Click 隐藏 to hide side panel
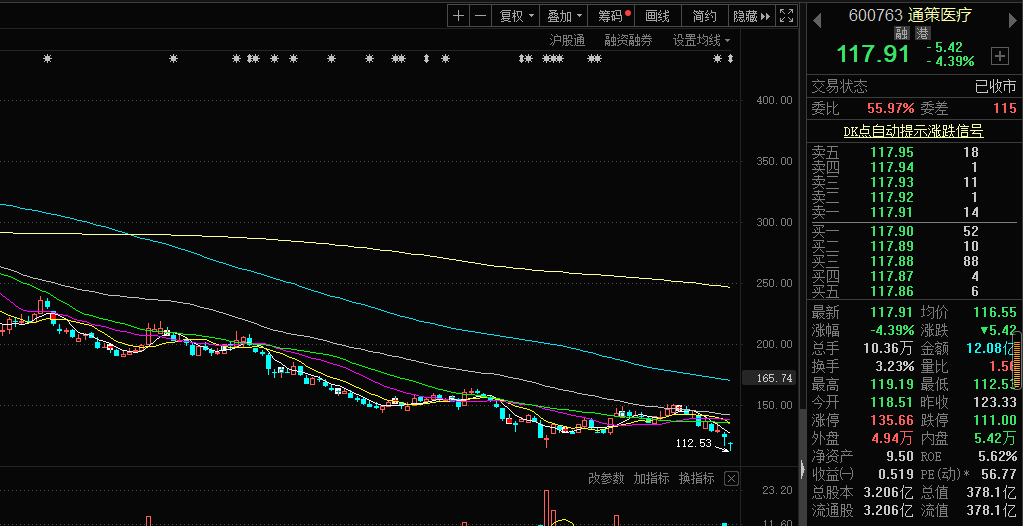1023x526 pixels. point(752,16)
